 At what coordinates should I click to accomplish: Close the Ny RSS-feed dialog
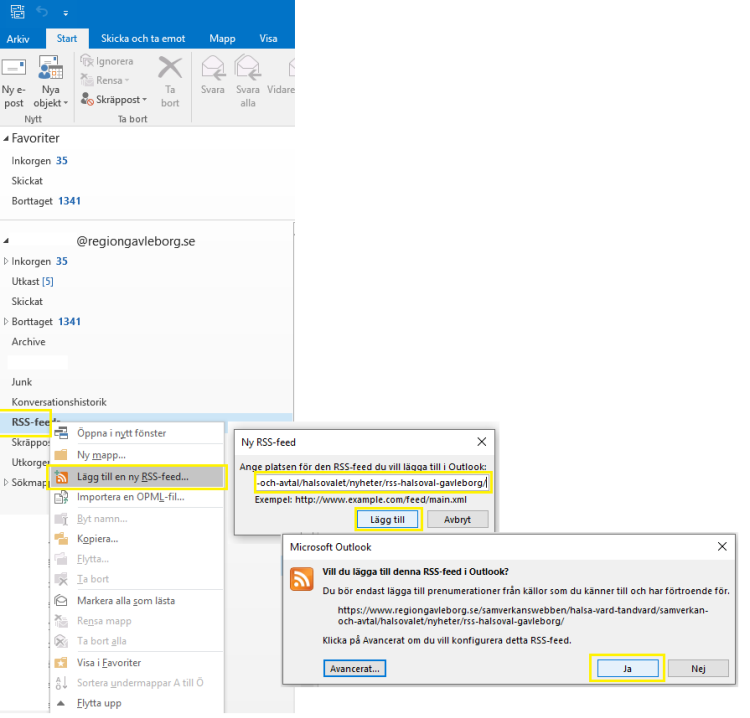482,442
